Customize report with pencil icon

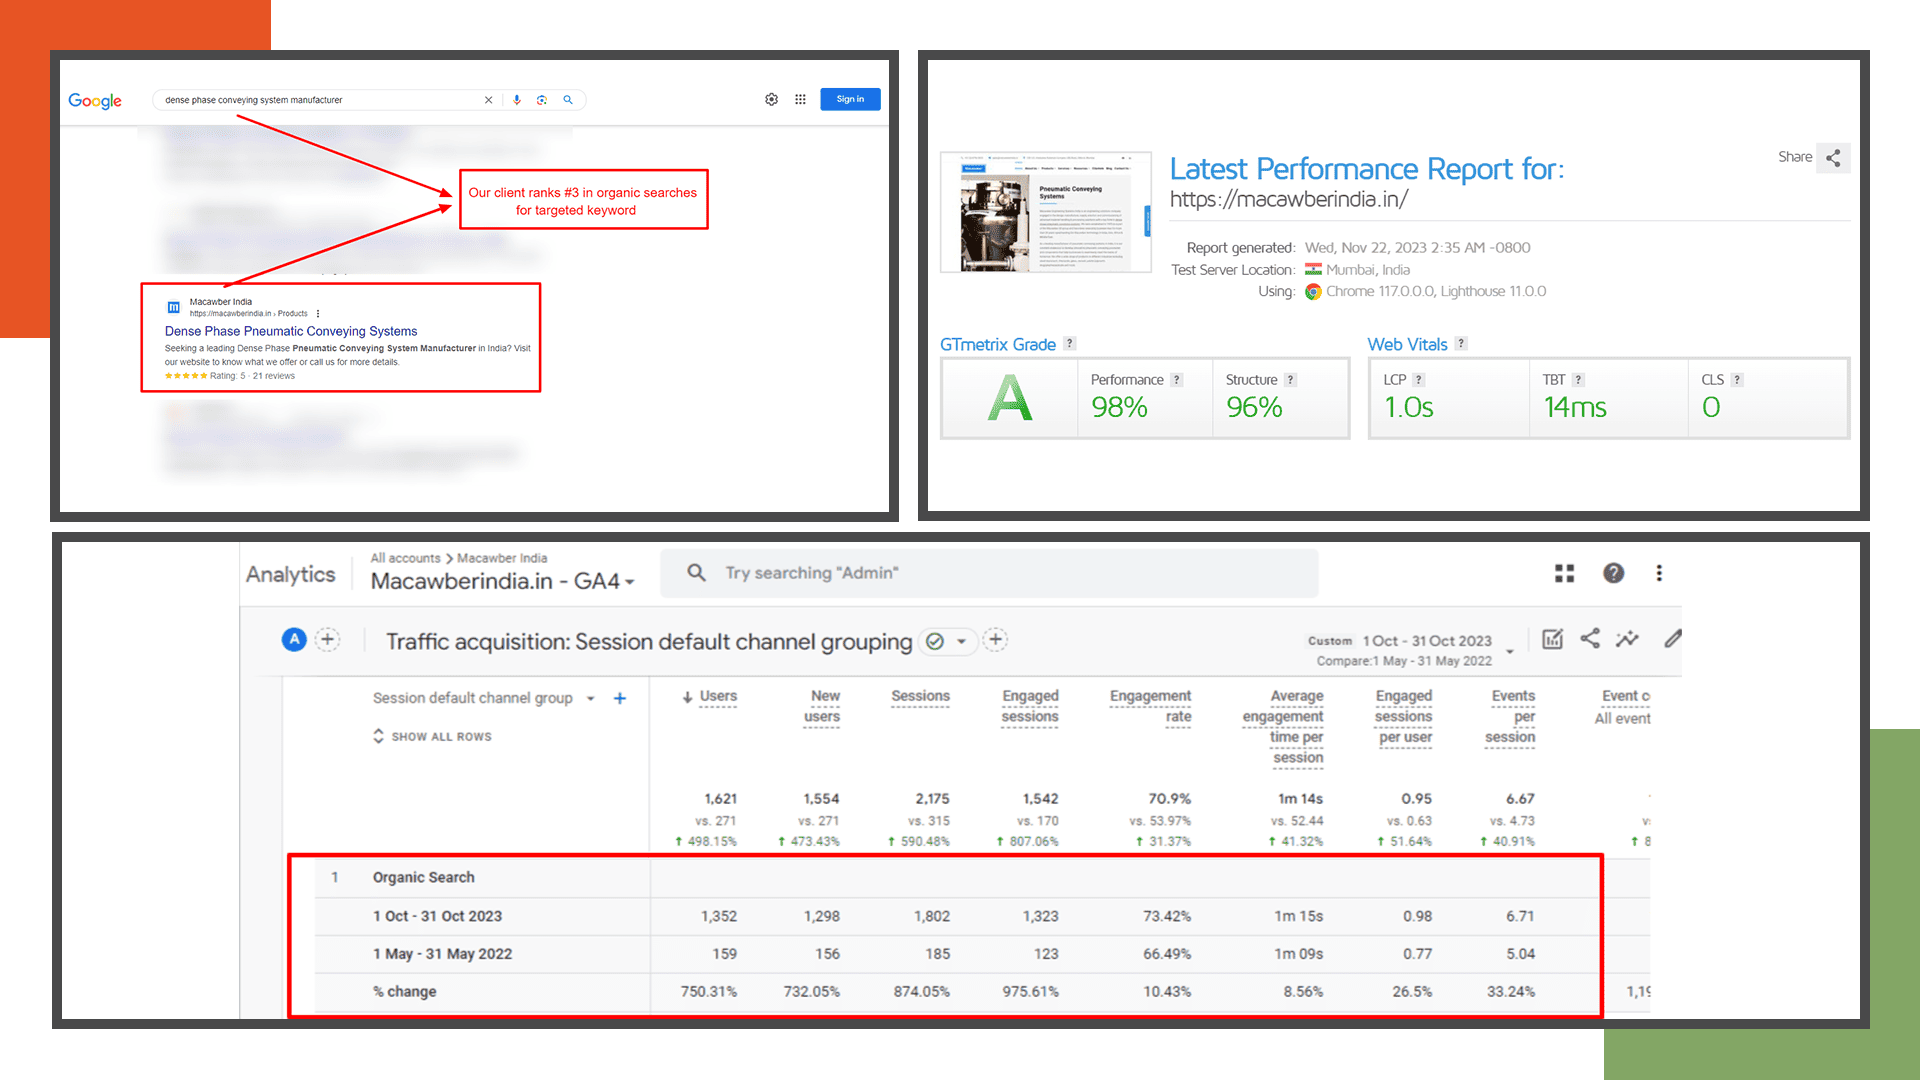coord(1673,638)
